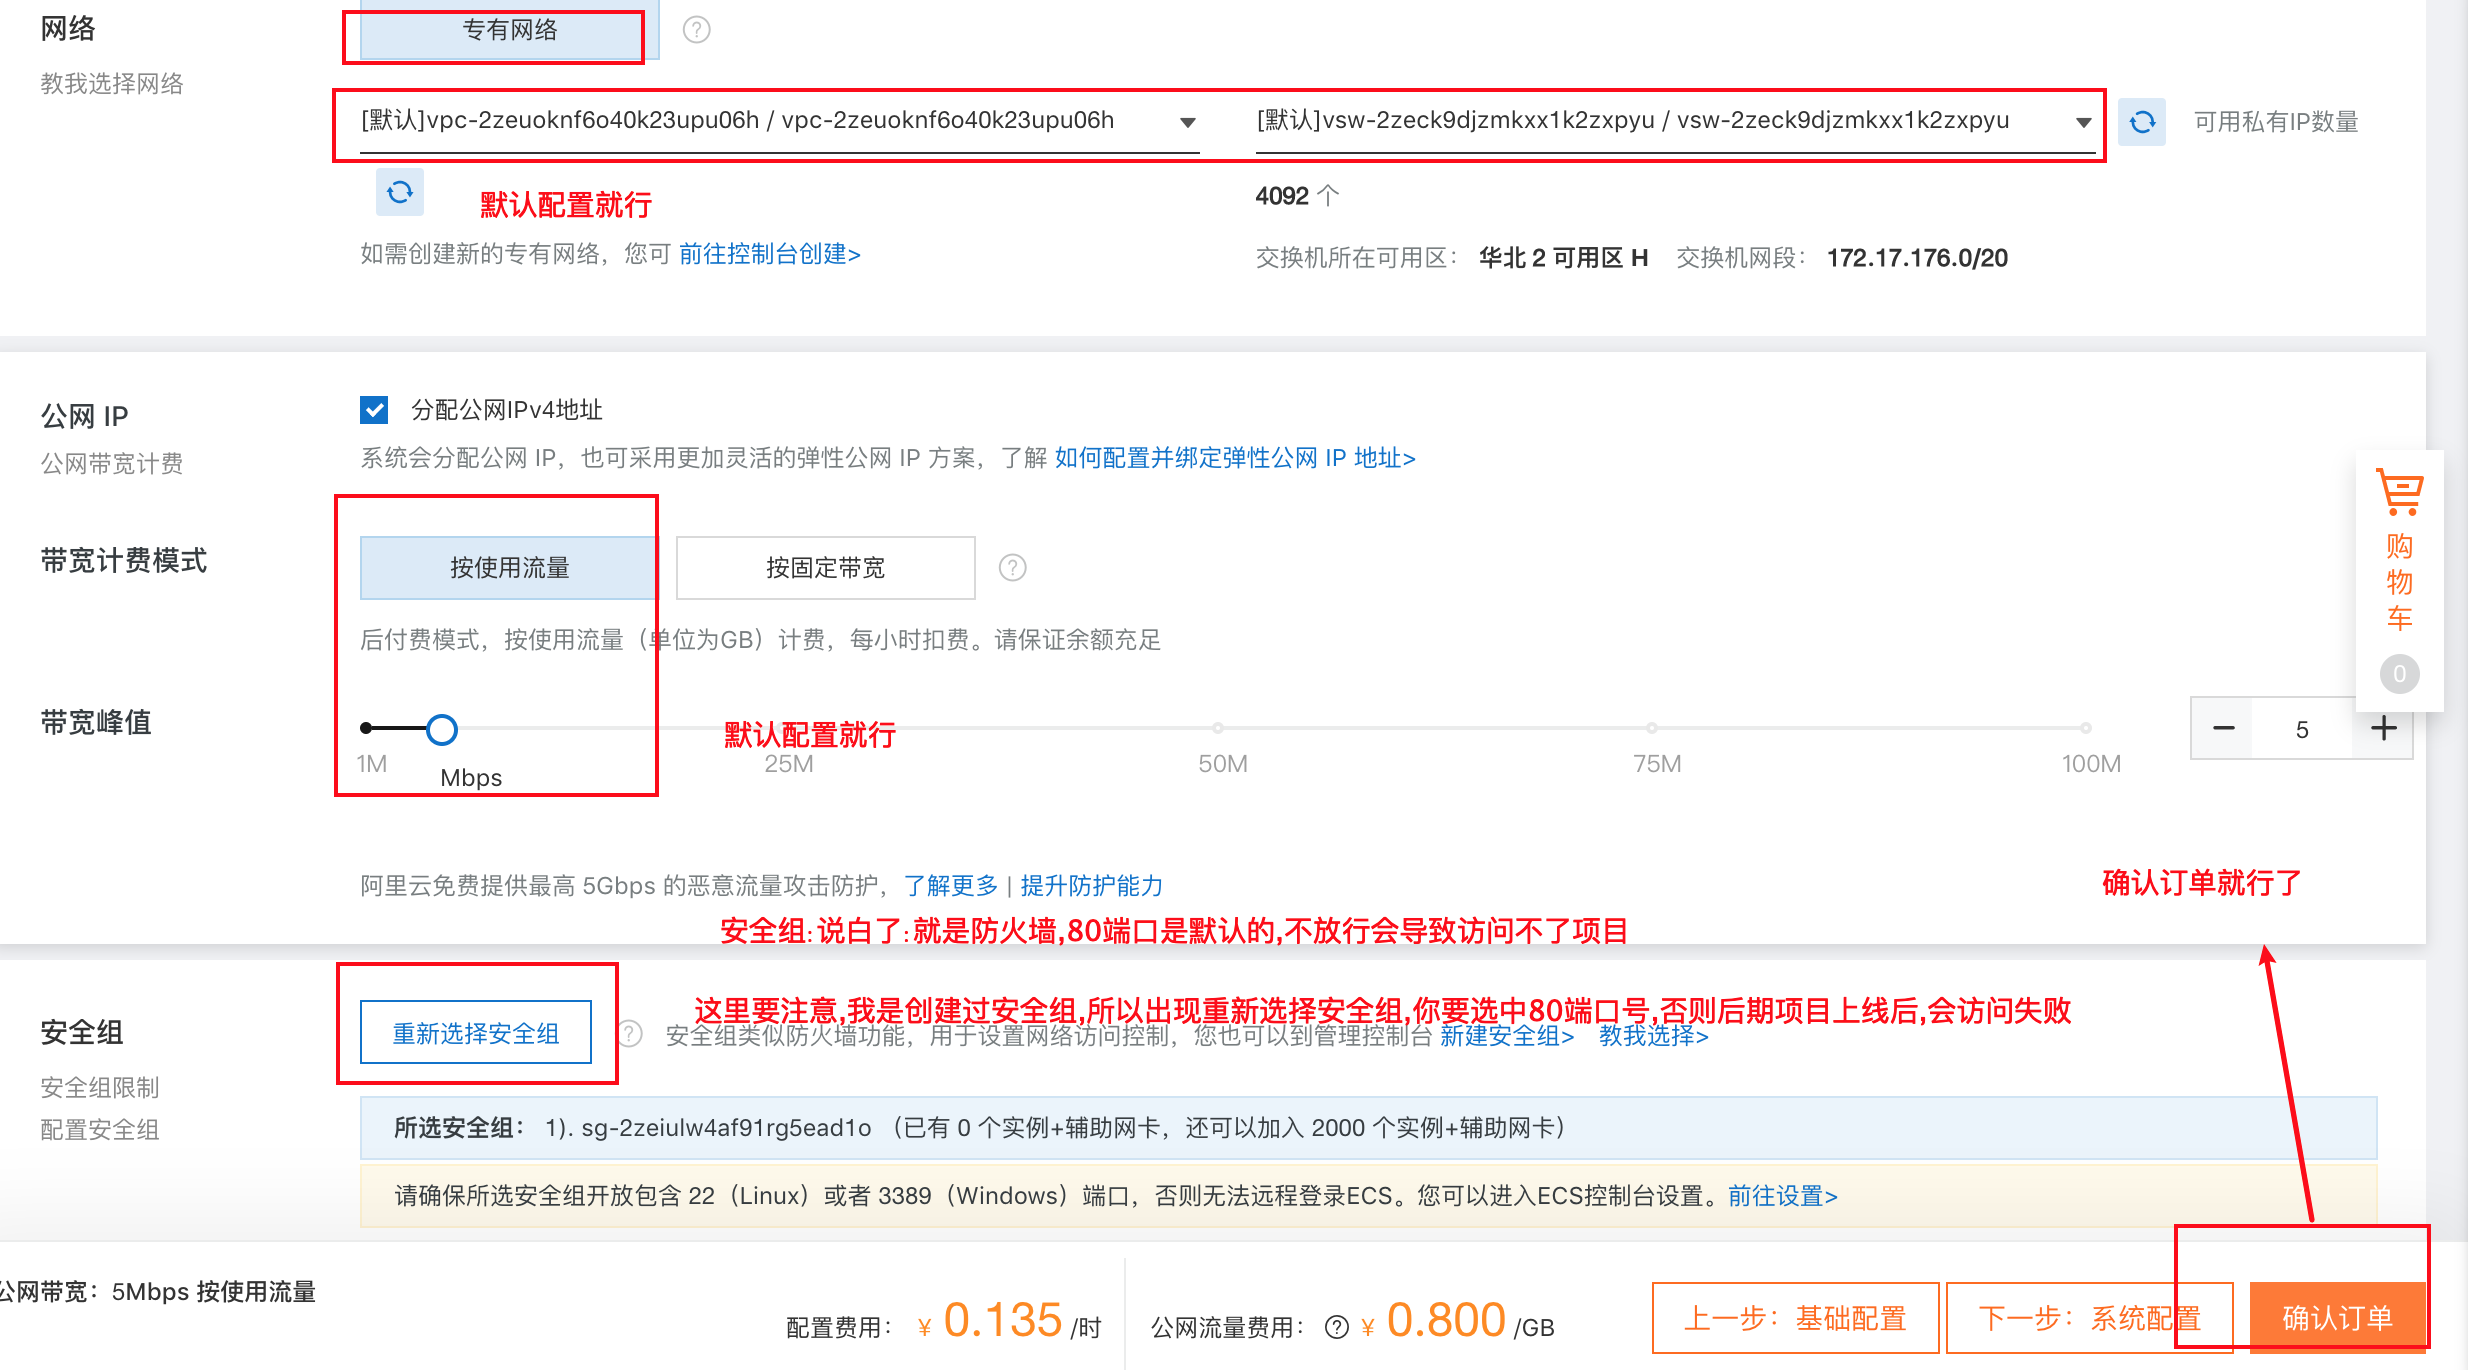This screenshot has width=2468, height=1370.
Task: Click 重新选择安全组 button
Action: (475, 1033)
